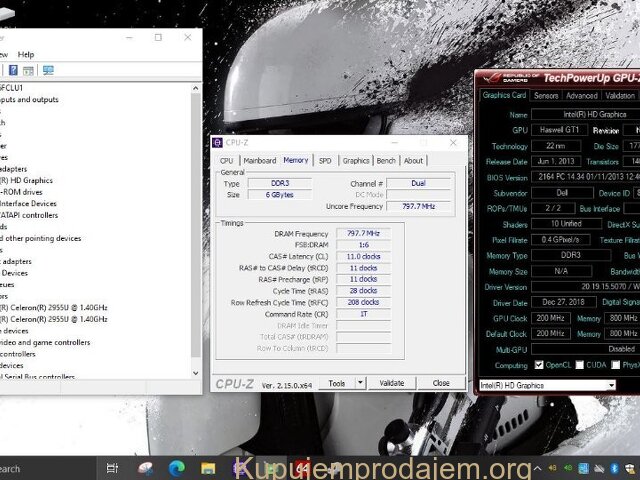Launch Microsoft Edge from the taskbar
This screenshot has width=640, height=480.
(177, 468)
